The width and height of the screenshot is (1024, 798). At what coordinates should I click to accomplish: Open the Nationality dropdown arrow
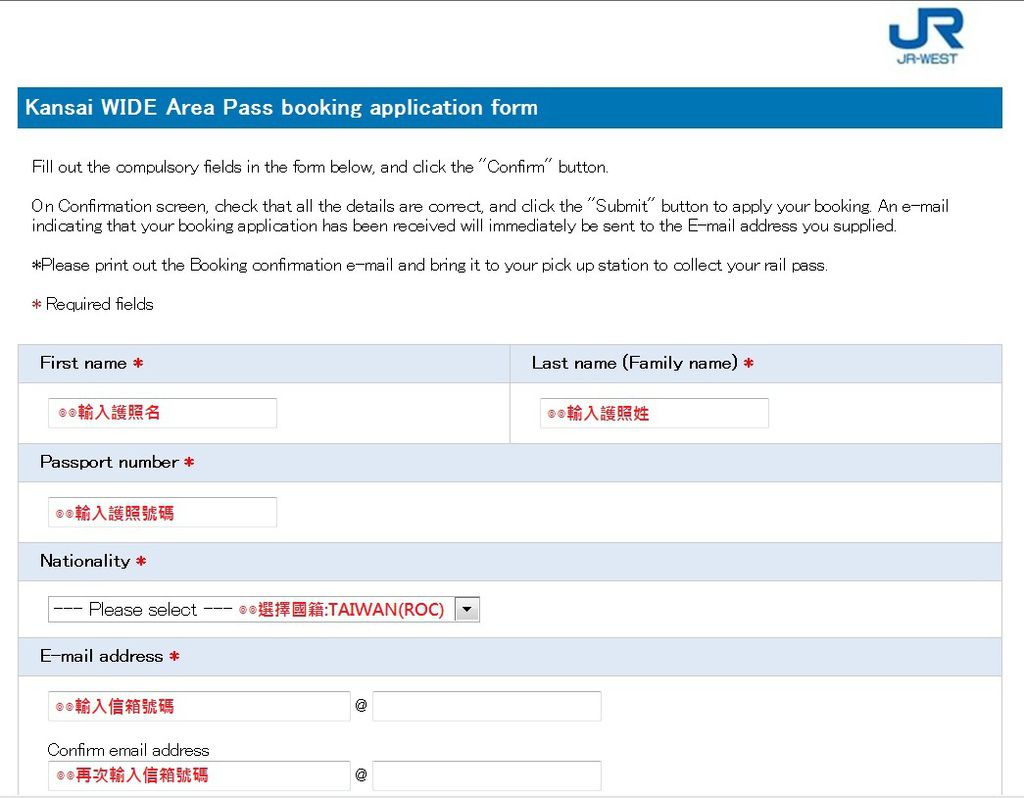click(467, 609)
